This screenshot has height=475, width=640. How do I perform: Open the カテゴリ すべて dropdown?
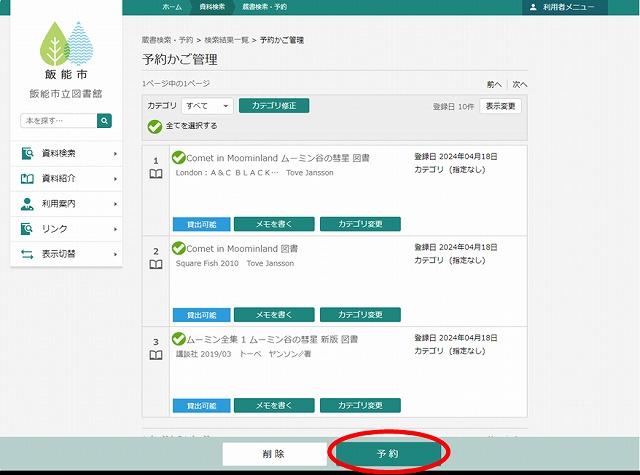tap(207, 105)
